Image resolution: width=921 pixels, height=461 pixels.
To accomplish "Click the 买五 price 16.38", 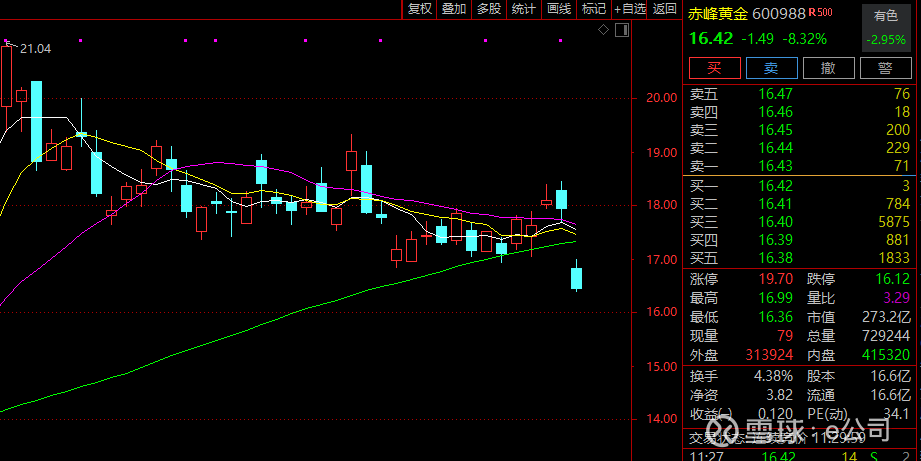I will tap(775, 258).
